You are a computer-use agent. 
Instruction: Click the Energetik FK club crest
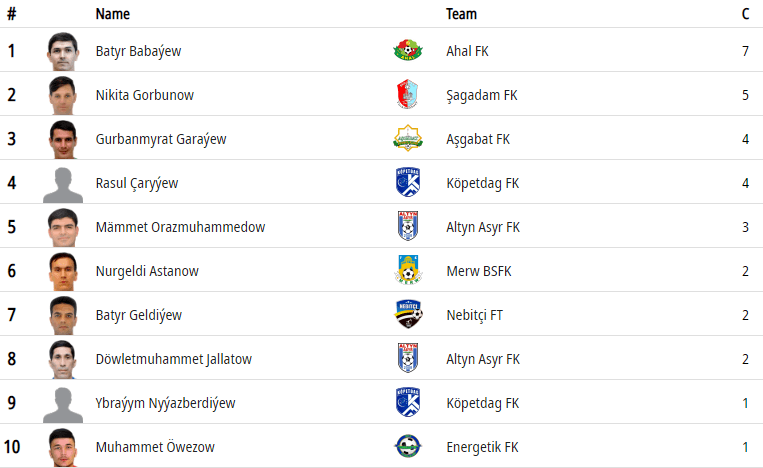point(408,447)
